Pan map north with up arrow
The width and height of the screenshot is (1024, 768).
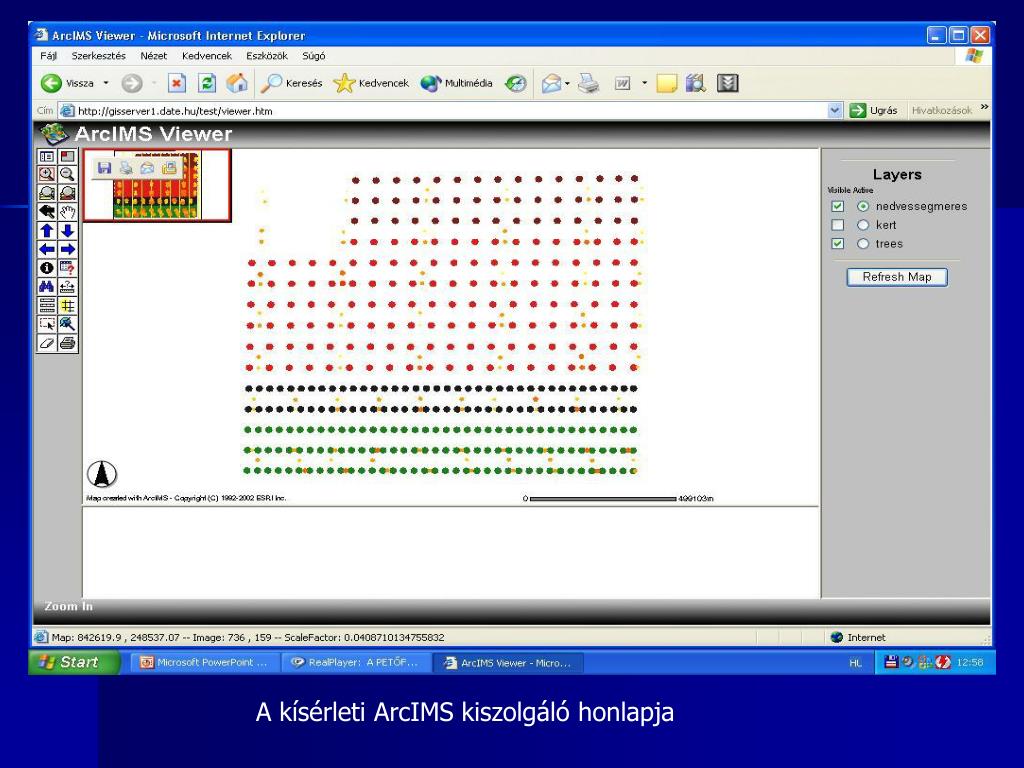point(46,231)
